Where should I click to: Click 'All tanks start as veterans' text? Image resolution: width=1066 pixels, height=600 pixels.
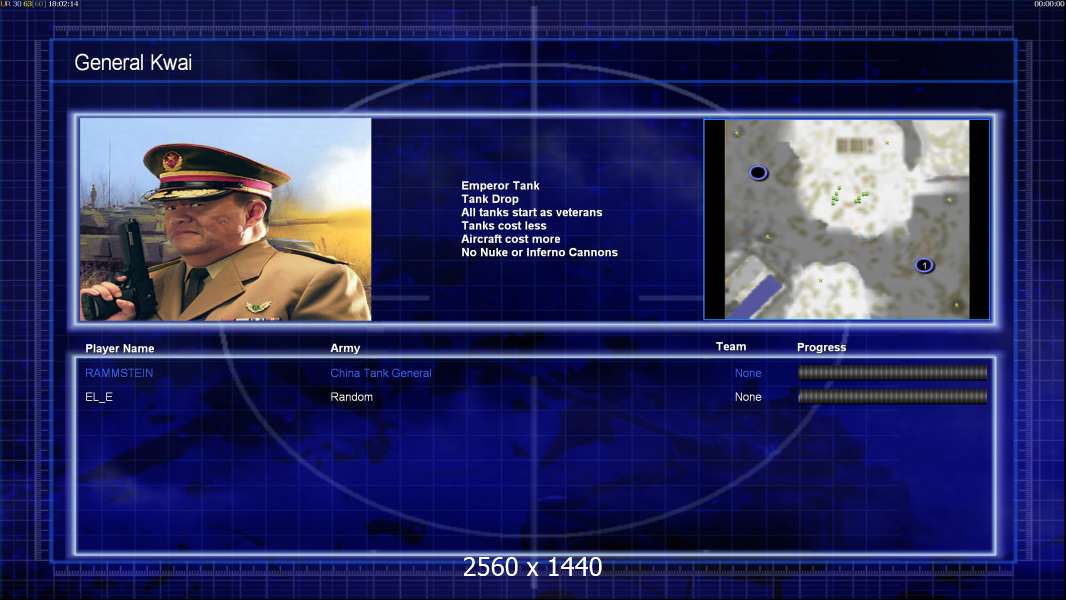coord(532,212)
